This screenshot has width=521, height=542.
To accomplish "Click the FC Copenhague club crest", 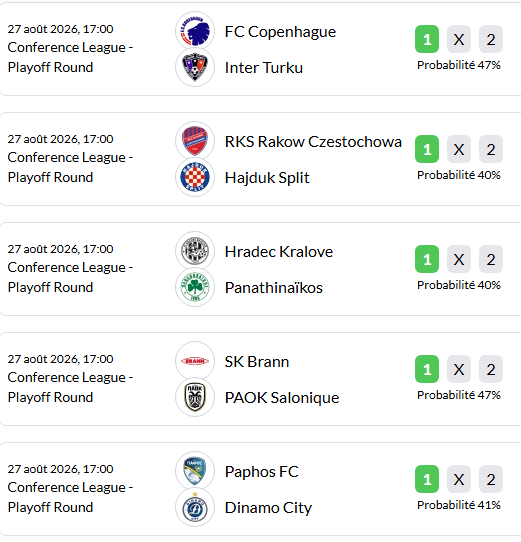I will [195, 31].
